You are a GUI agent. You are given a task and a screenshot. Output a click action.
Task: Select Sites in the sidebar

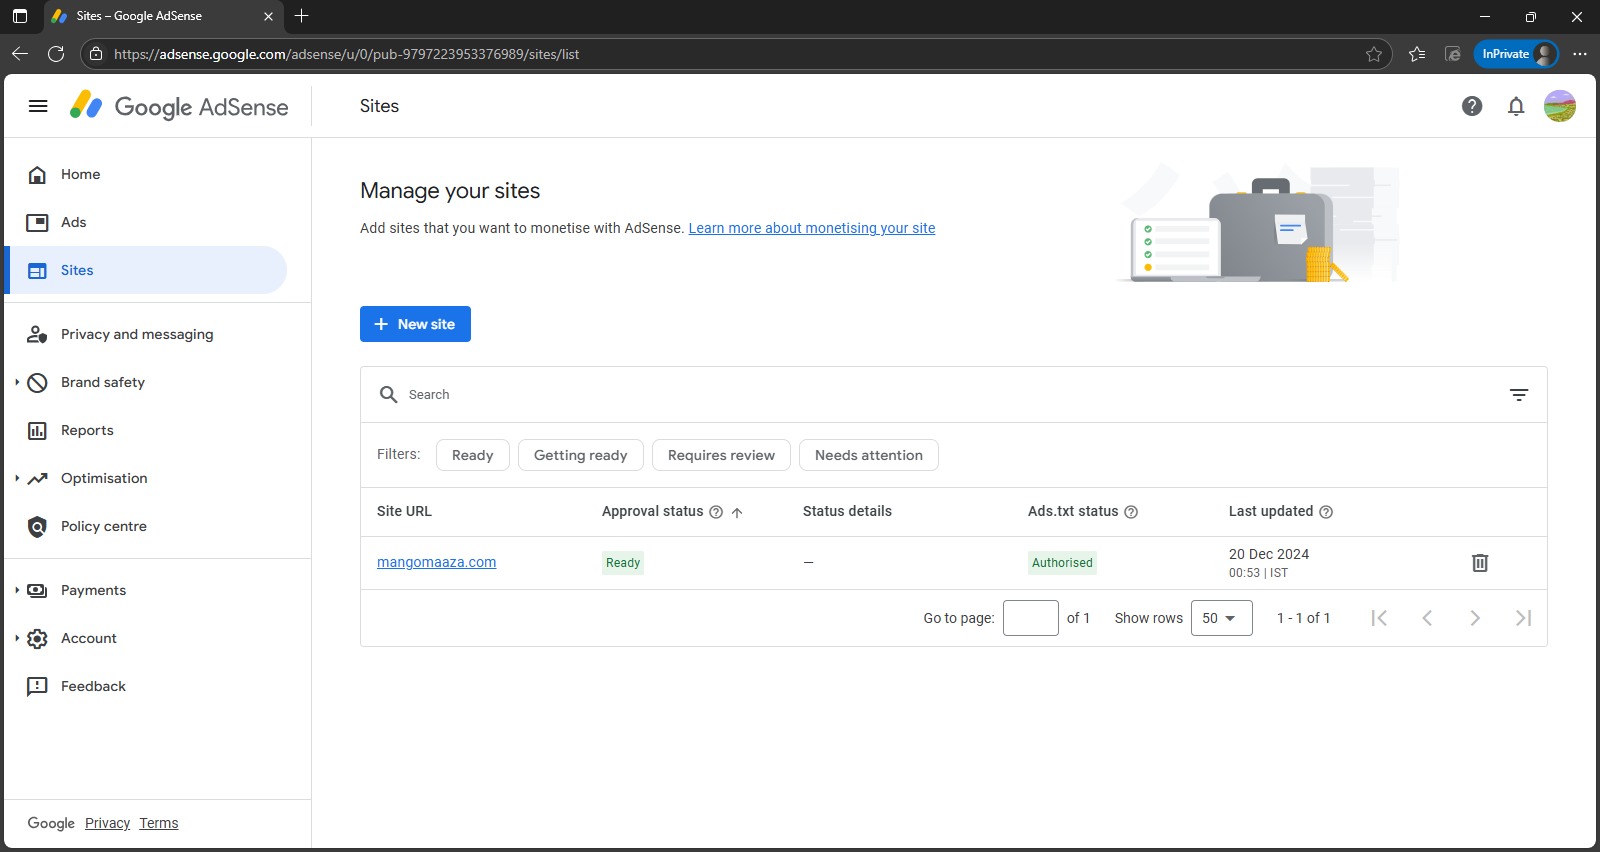click(x=145, y=270)
